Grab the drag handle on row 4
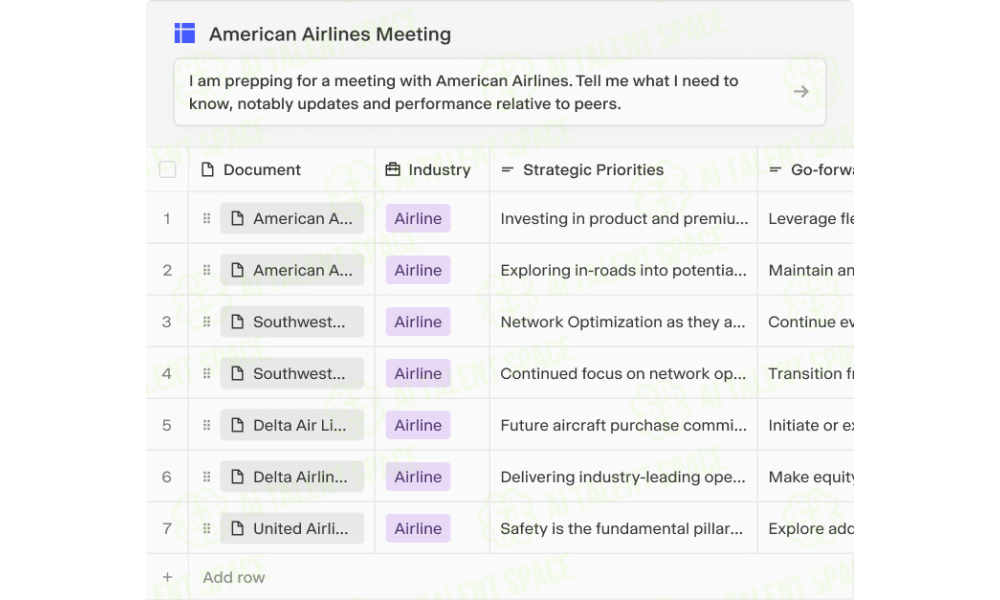 [x=207, y=373]
